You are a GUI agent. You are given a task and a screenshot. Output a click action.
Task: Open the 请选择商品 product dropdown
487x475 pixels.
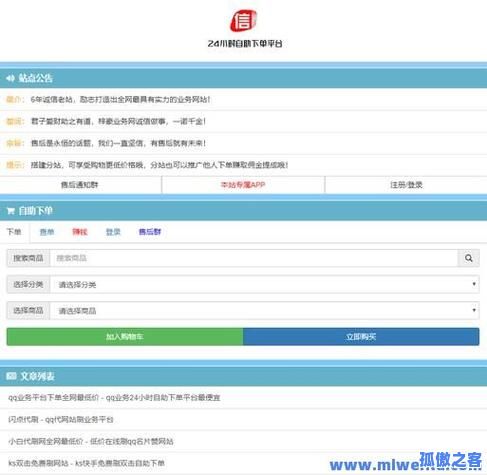264,311
